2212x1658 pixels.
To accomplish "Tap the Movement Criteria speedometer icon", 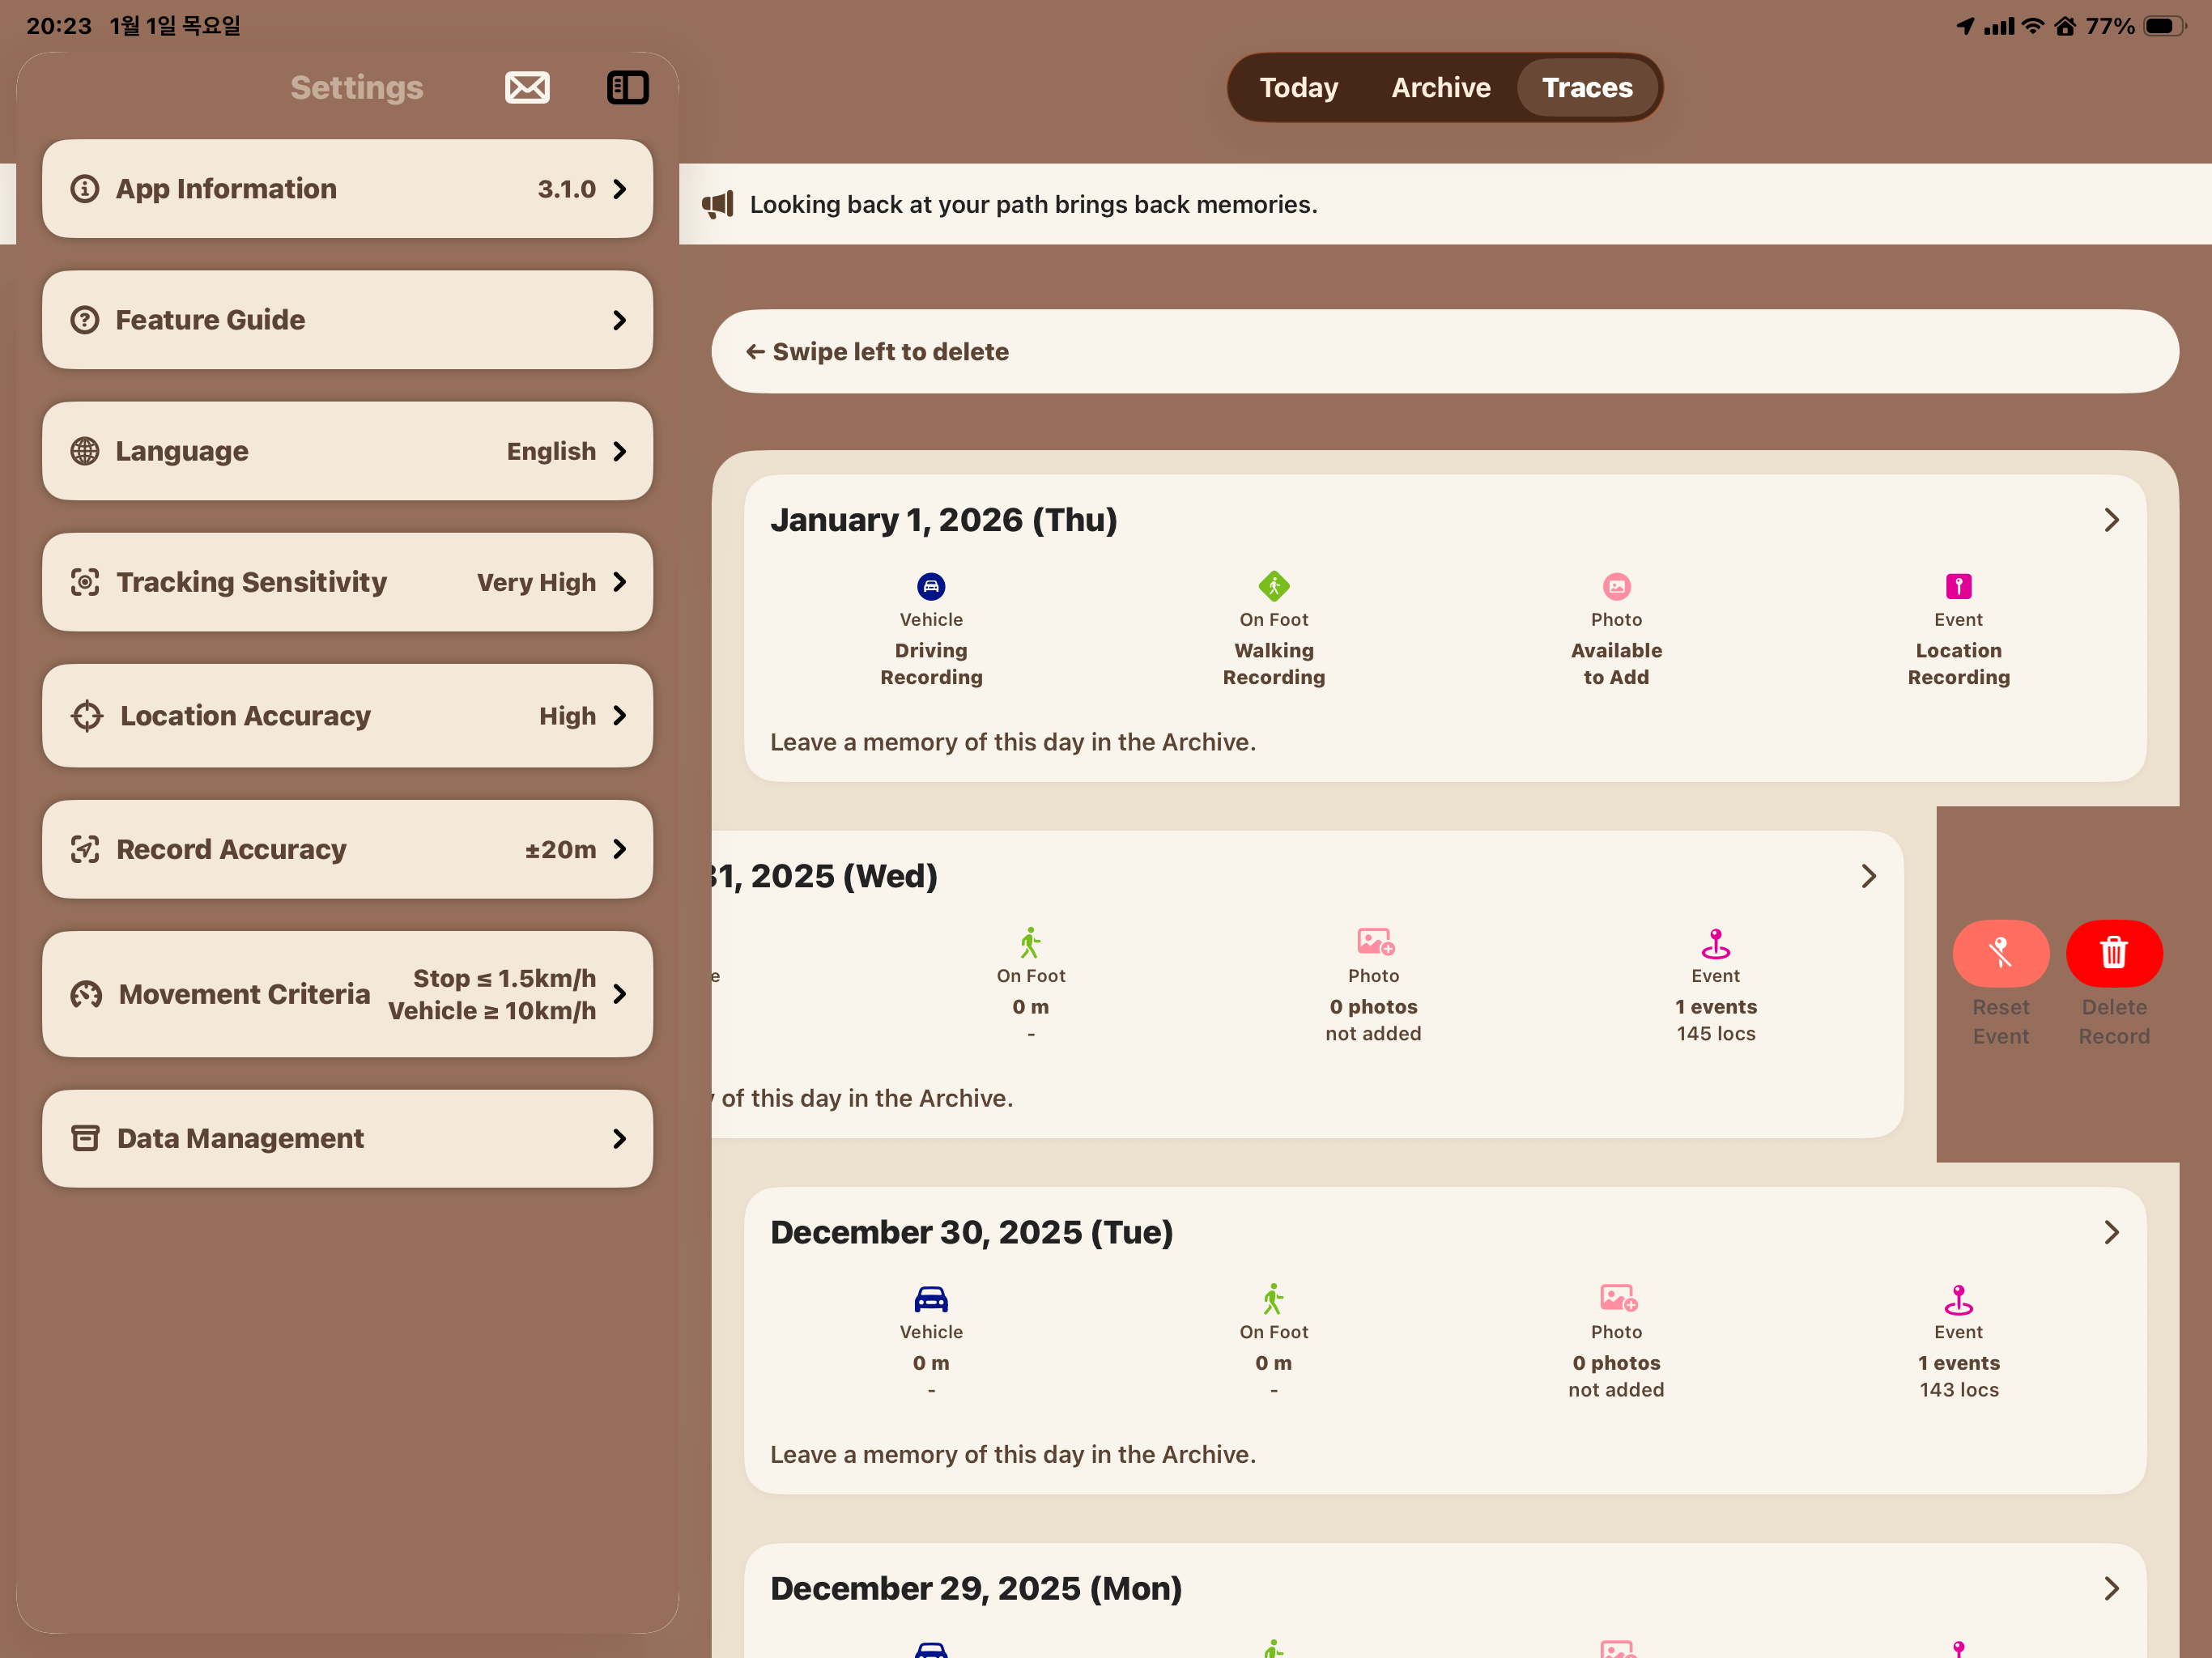I will 86,994.
